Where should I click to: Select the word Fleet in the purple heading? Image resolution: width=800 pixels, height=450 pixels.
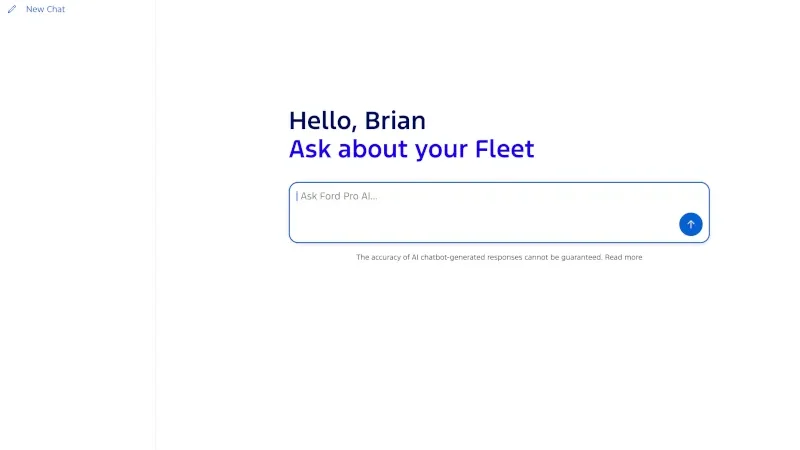[505, 149]
